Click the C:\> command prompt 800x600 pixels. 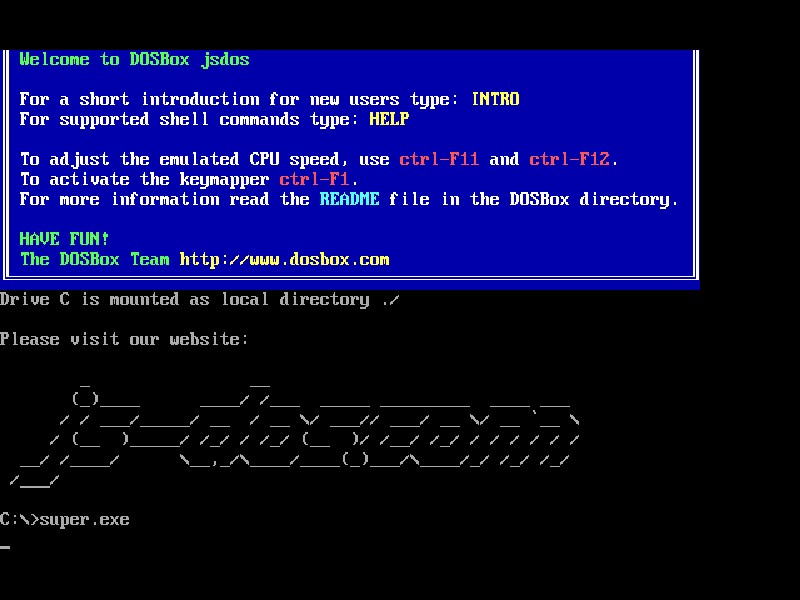click(x=19, y=519)
